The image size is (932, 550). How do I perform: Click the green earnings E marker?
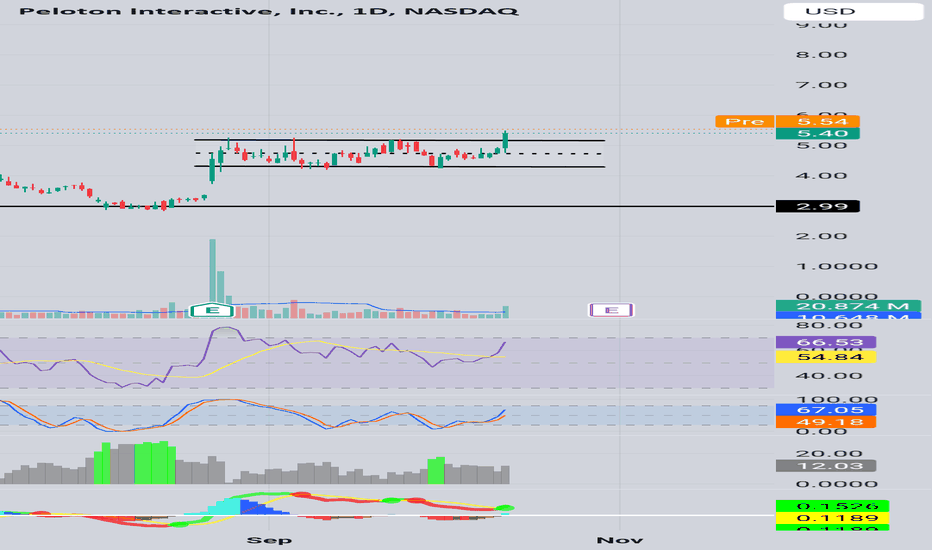212,310
